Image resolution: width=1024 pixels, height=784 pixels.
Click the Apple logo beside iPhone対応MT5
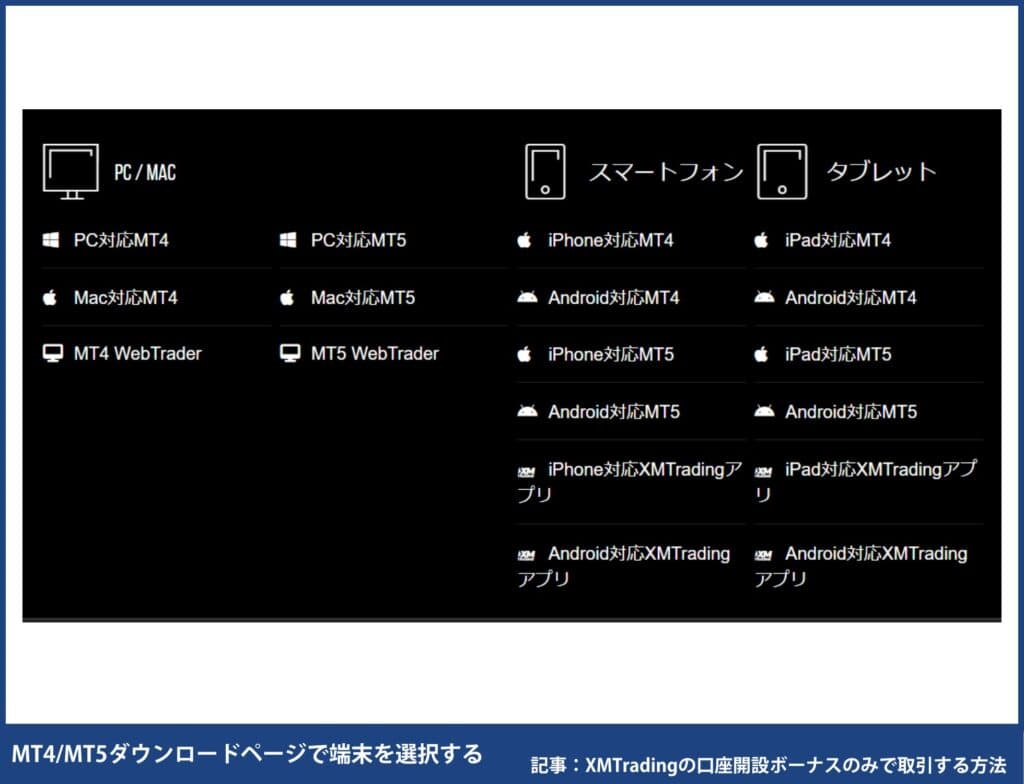(524, 355)
